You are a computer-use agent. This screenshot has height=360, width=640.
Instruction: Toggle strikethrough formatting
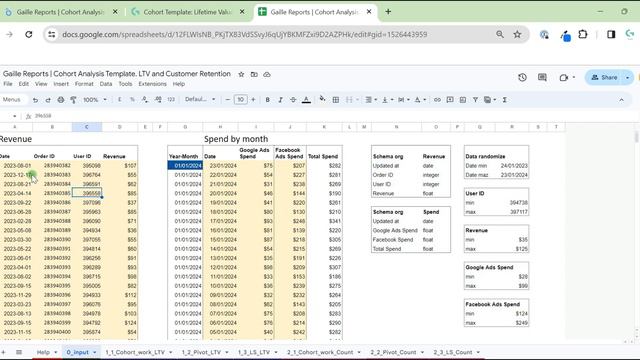293,100
